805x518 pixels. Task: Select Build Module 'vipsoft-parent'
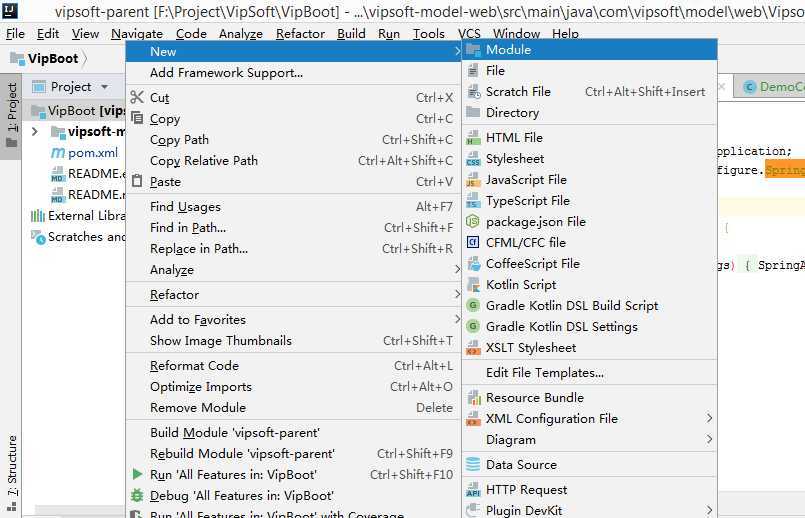pos(293,433)
